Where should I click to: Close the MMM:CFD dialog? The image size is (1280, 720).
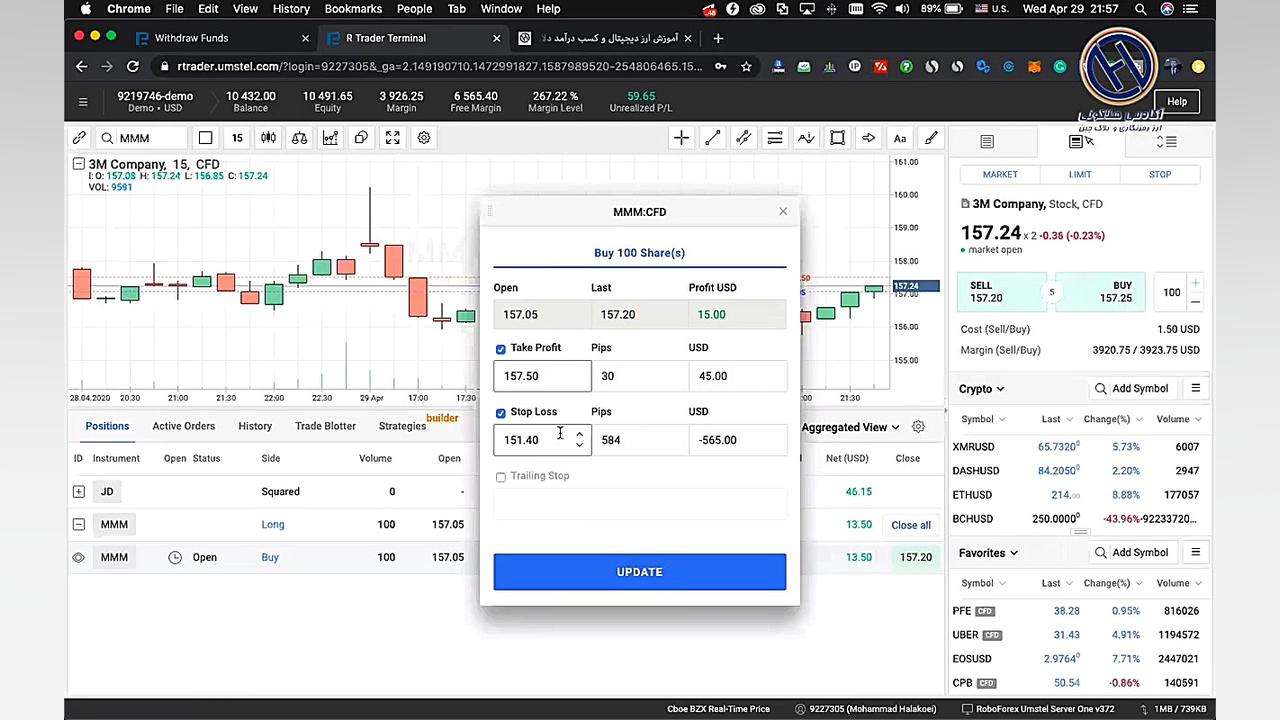pyautogui.click(x=783, y=211)
